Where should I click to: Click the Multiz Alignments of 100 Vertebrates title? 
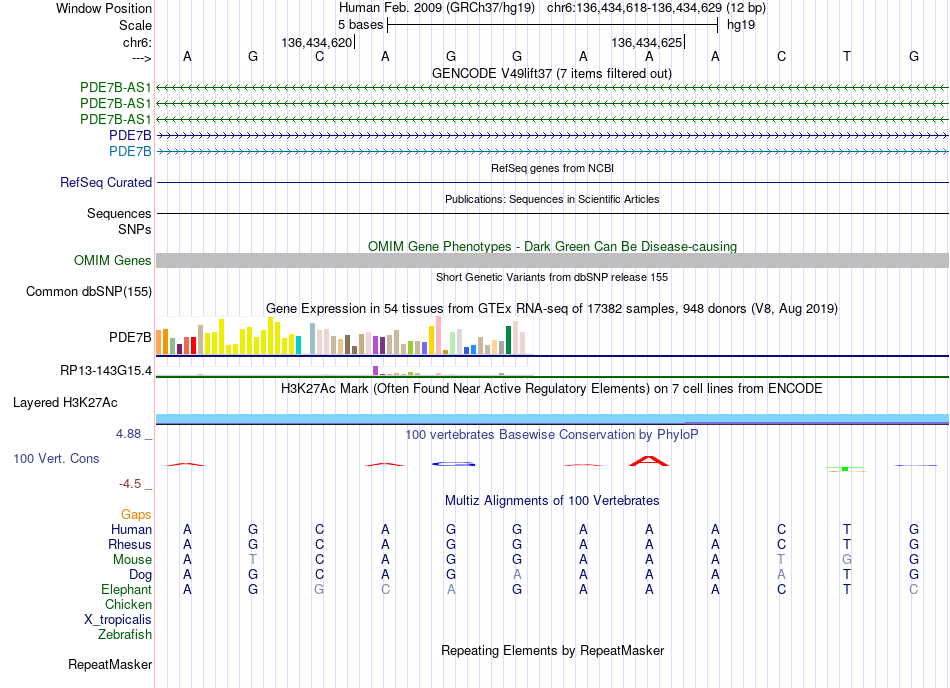click(x=552, y=500)
